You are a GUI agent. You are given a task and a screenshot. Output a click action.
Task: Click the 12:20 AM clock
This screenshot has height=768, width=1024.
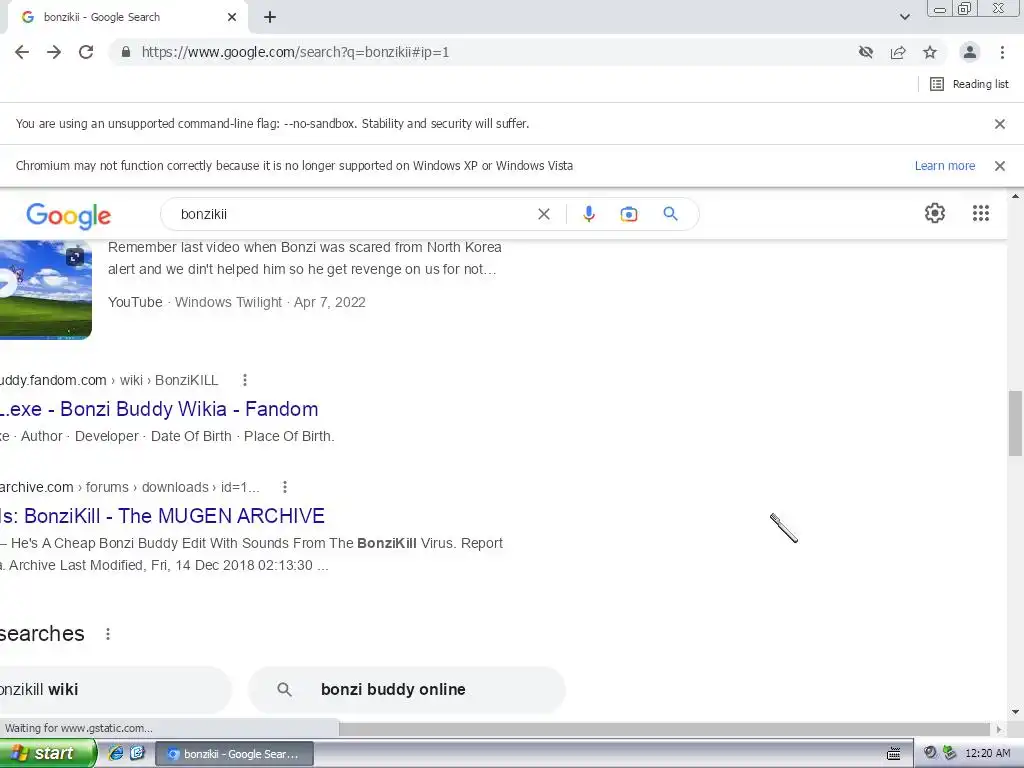point(987,754)
